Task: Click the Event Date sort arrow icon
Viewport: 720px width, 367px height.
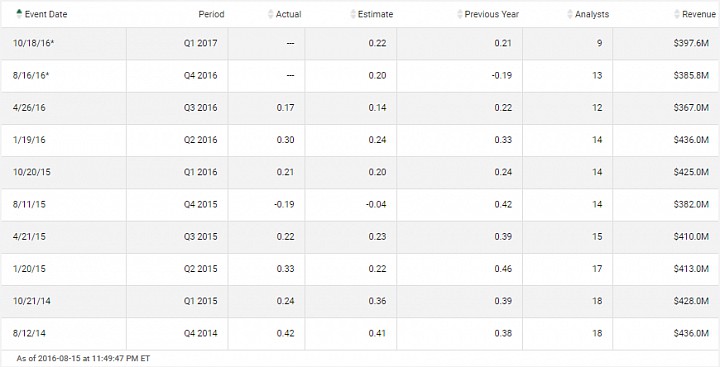Action: (19, 14)
